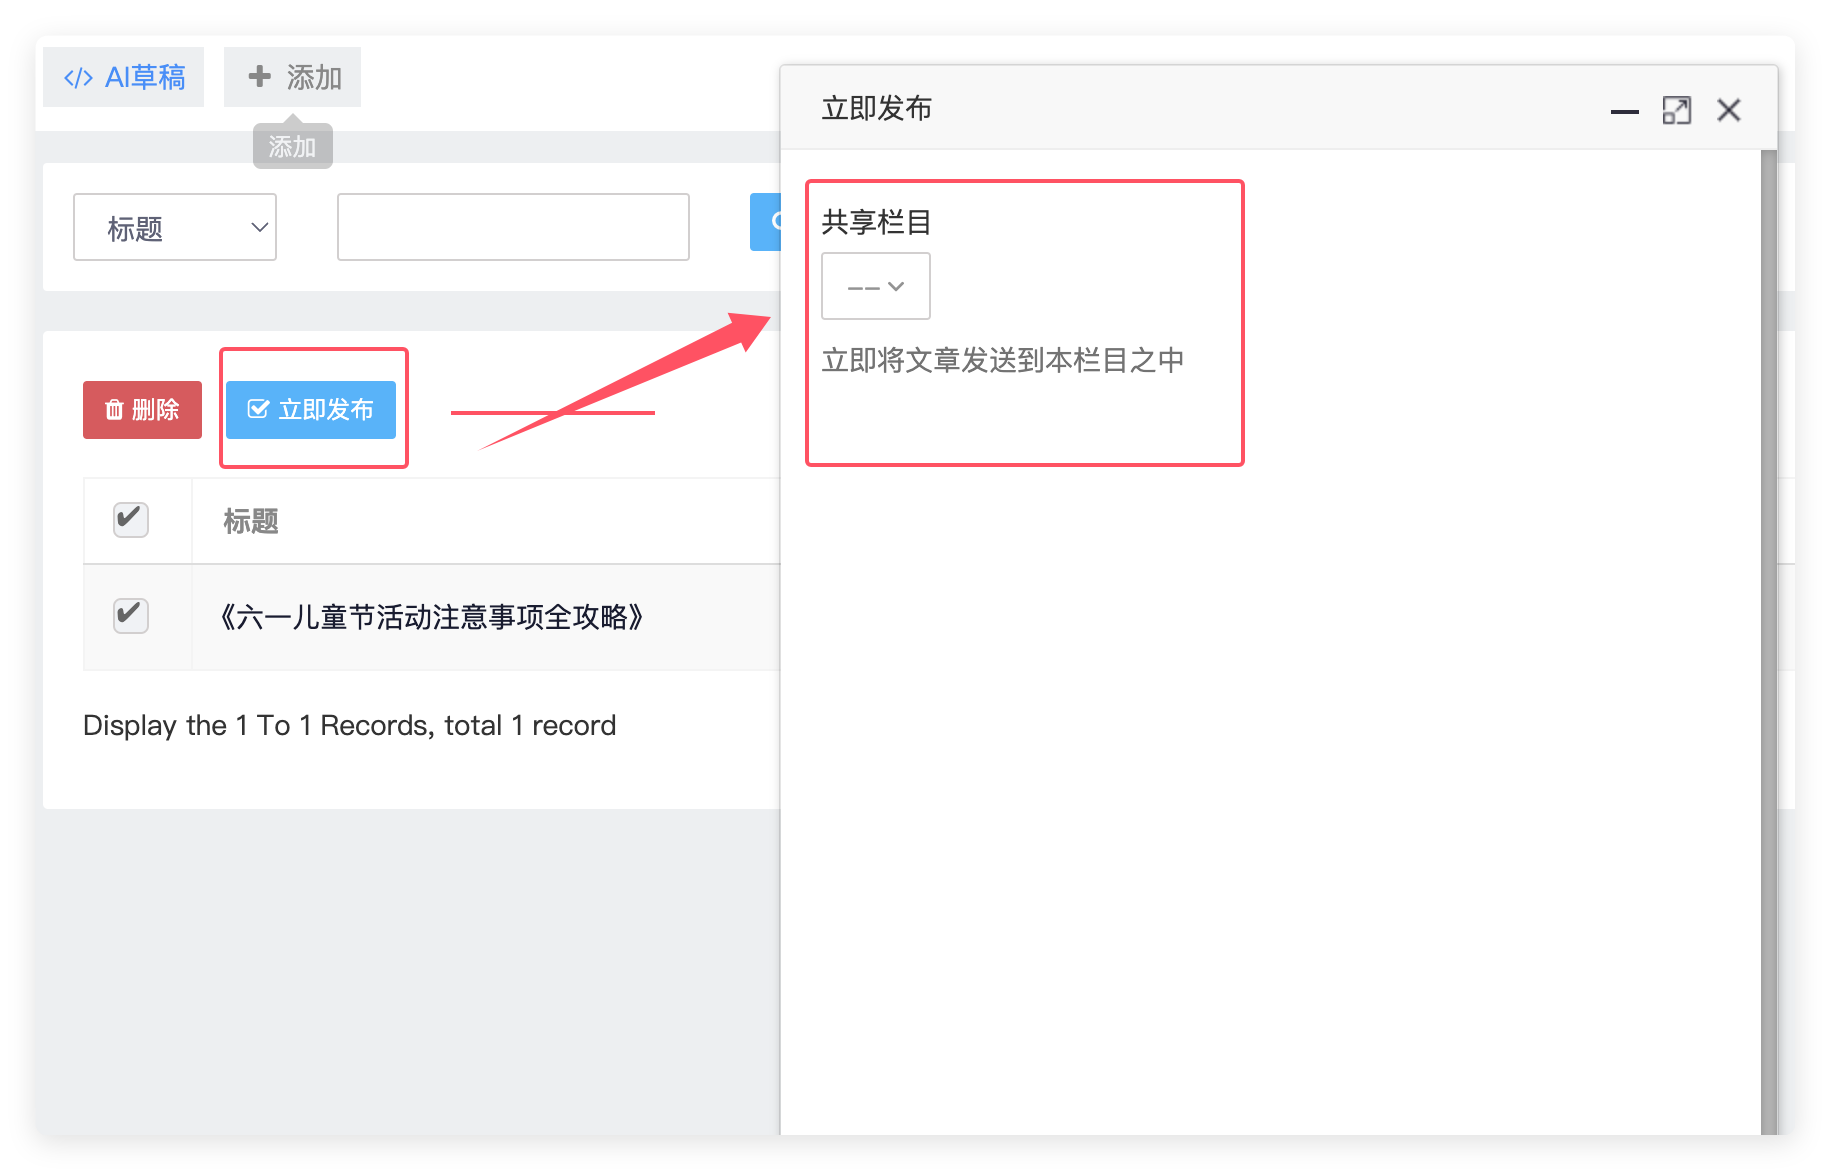Viewport: 1830px width, 1170px height.
Task: Expand the 共享栏目 dropdown
Action: pyautogui.click(x=876, y=286)
